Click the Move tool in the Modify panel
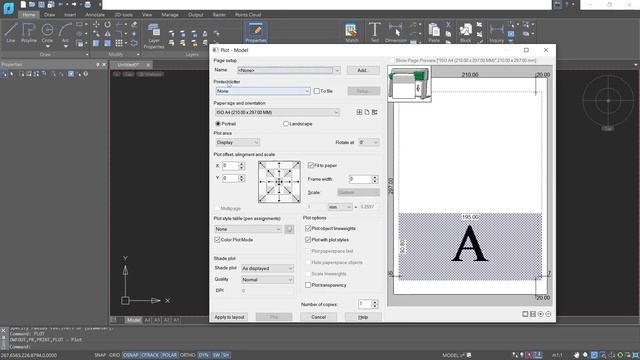The width and height of the screenshot is (640, 360). (96, 25)
